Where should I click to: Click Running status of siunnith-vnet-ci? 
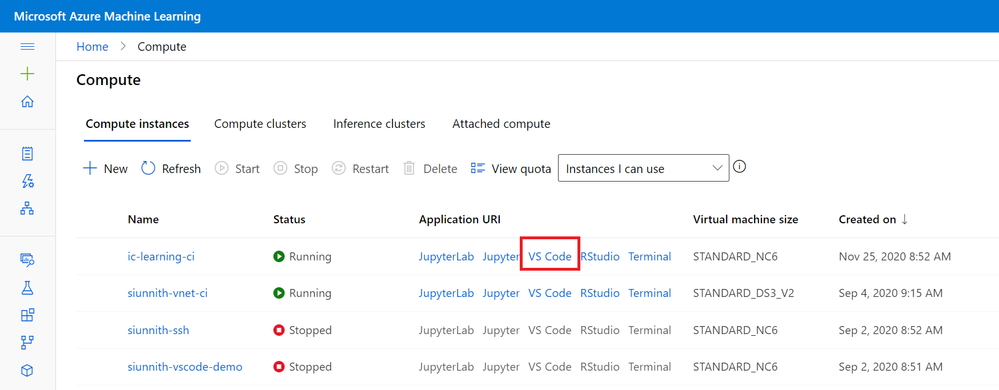click(x=303, y=293)
